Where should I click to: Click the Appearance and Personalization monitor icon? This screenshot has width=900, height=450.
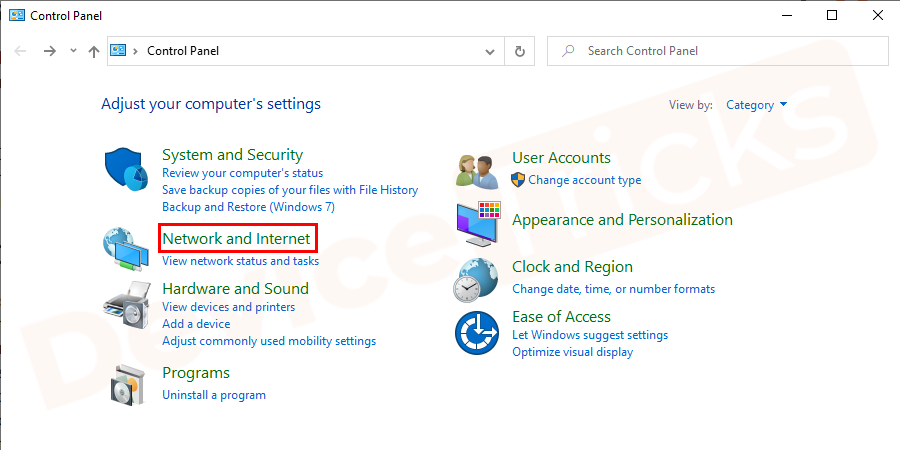(478, 224)
